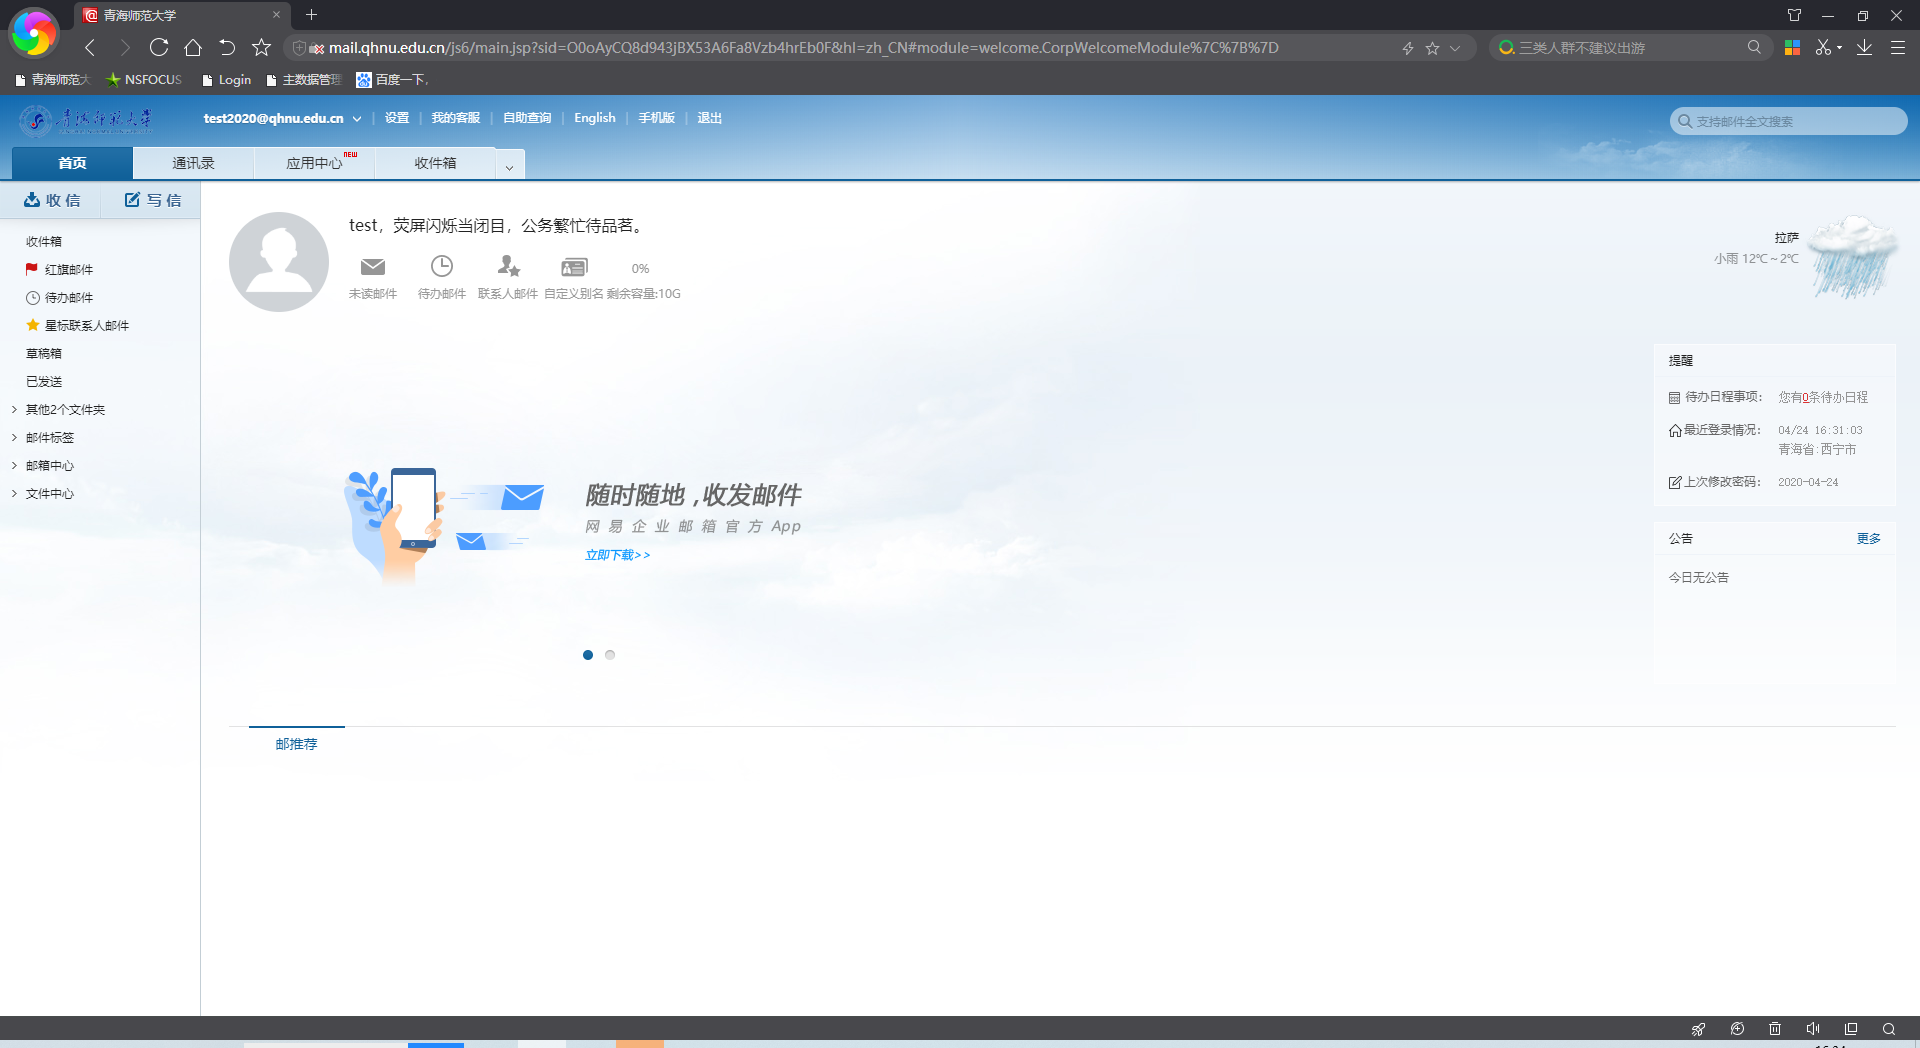Image resolution: width=1920 pixels, height=1048 pixels.
Task: Click the Qinghai Normal University logo
Action: (x=86, y=120)
